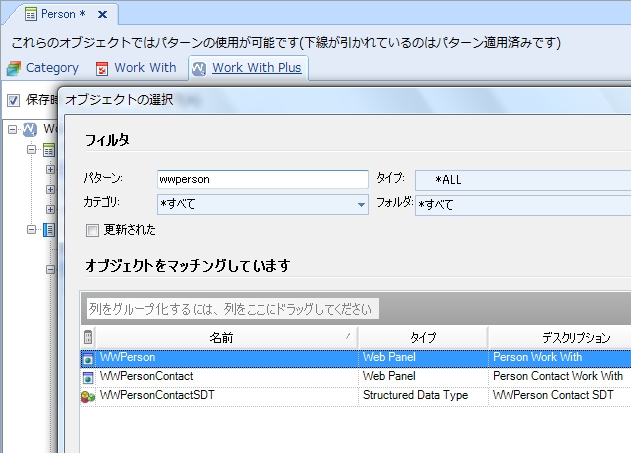
Task: Click the Work With pattern icon
Action: tap(102, 68)
